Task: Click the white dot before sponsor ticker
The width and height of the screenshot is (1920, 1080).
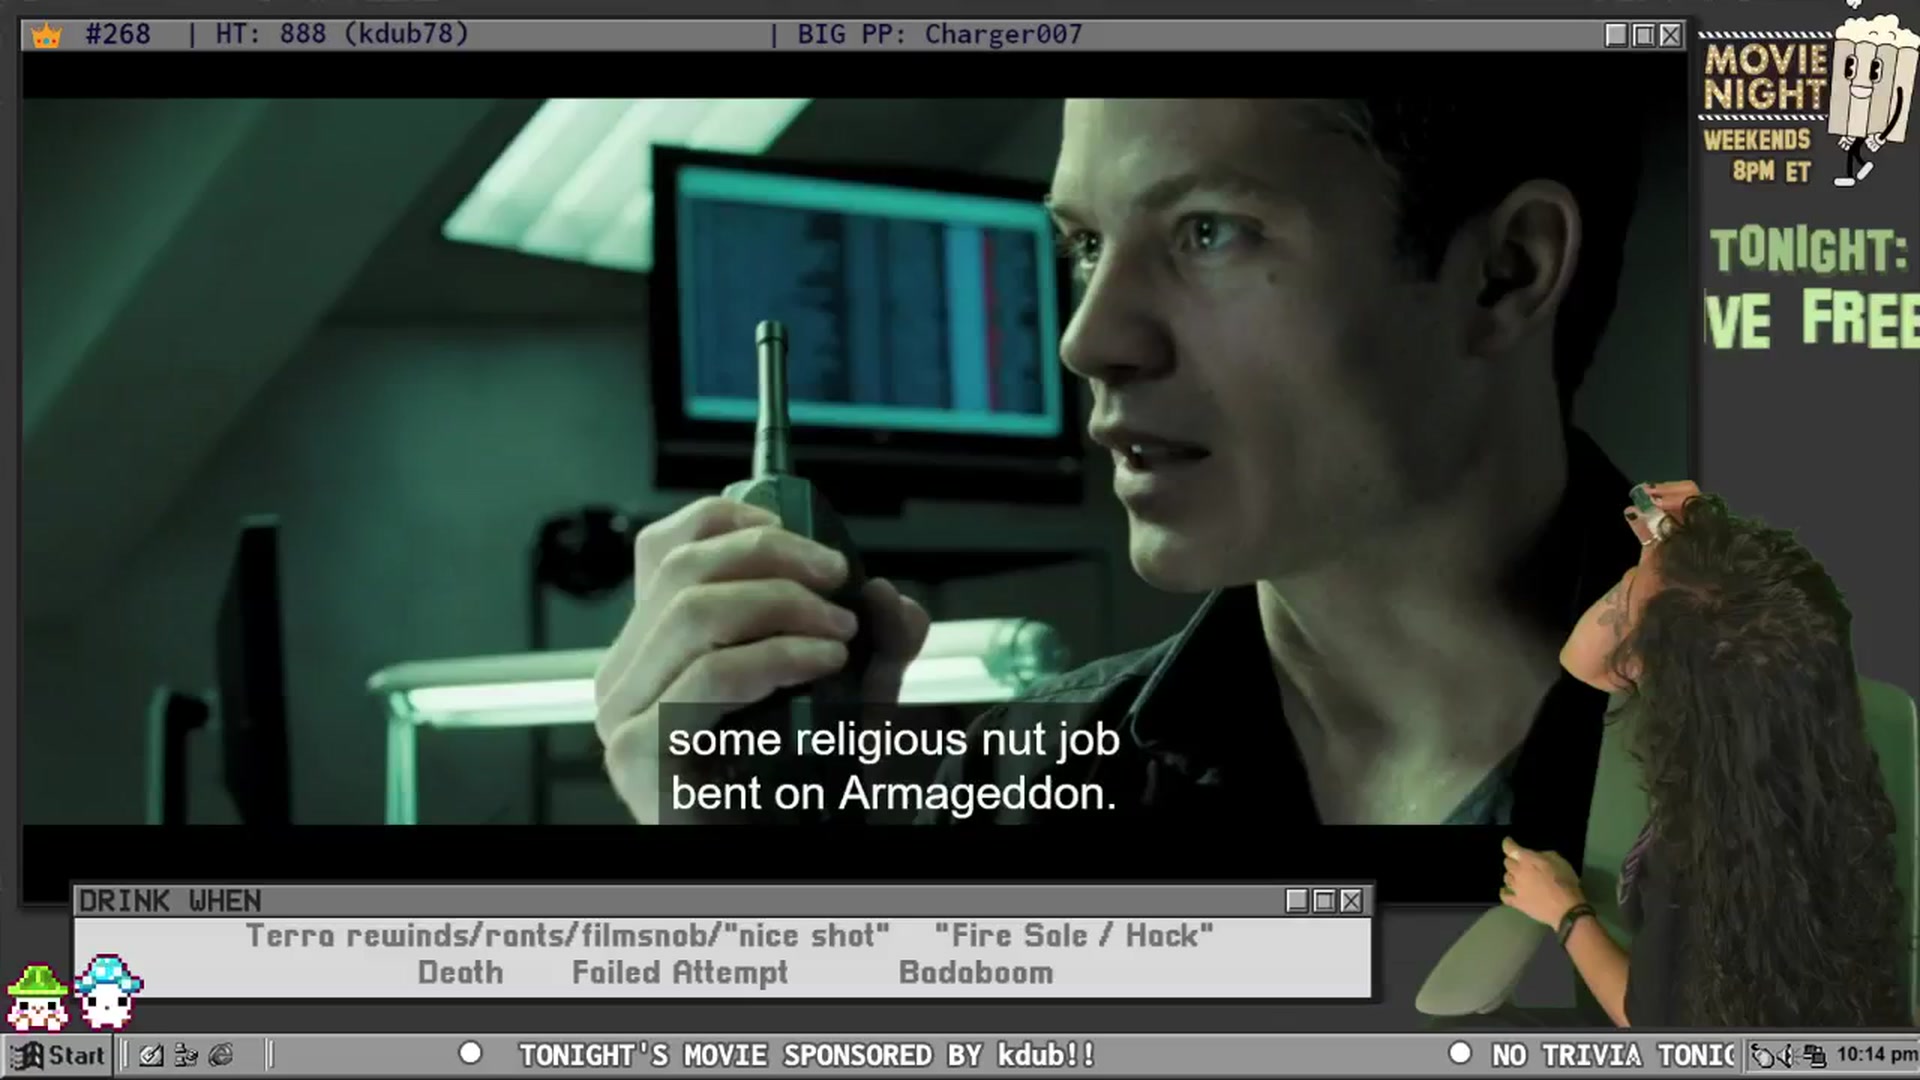Action: click(x=470, y=1053)
